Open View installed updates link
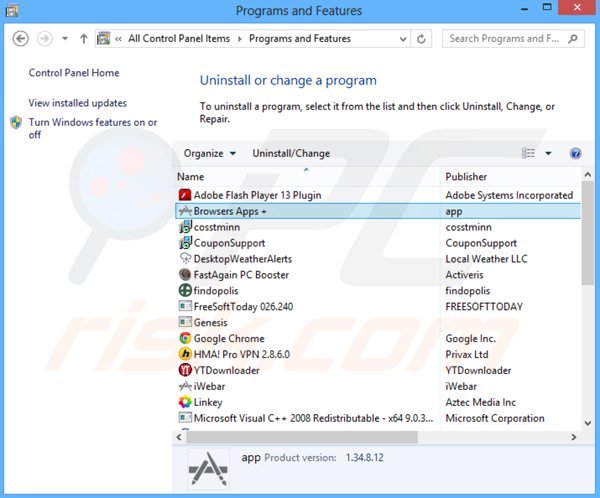Image resolution: width=600 pixels, height=498 pixels. tap(77, 103)
